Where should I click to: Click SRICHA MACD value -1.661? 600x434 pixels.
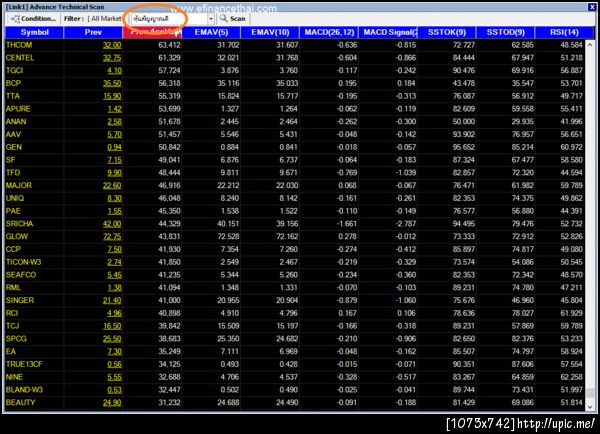pyautogui.click(x=346, y=224)
